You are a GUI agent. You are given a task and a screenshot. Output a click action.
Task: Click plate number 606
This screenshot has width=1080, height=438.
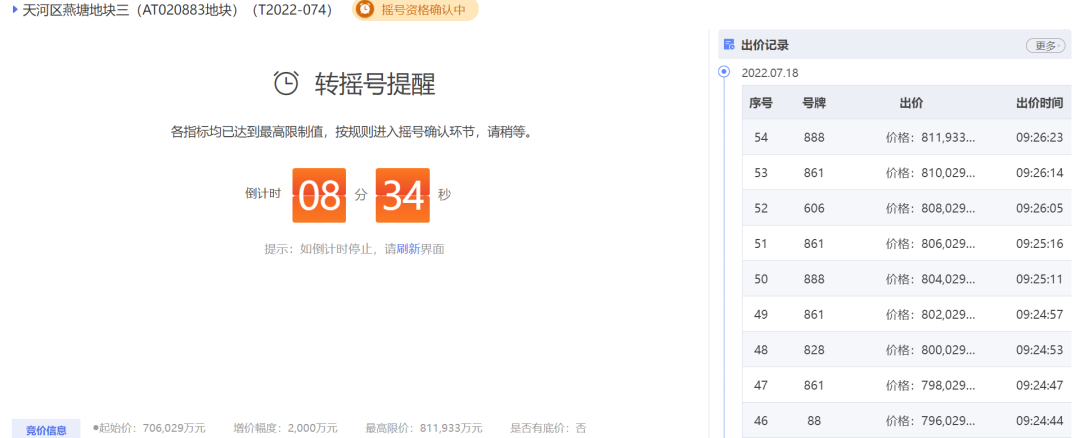click(814, 208)
